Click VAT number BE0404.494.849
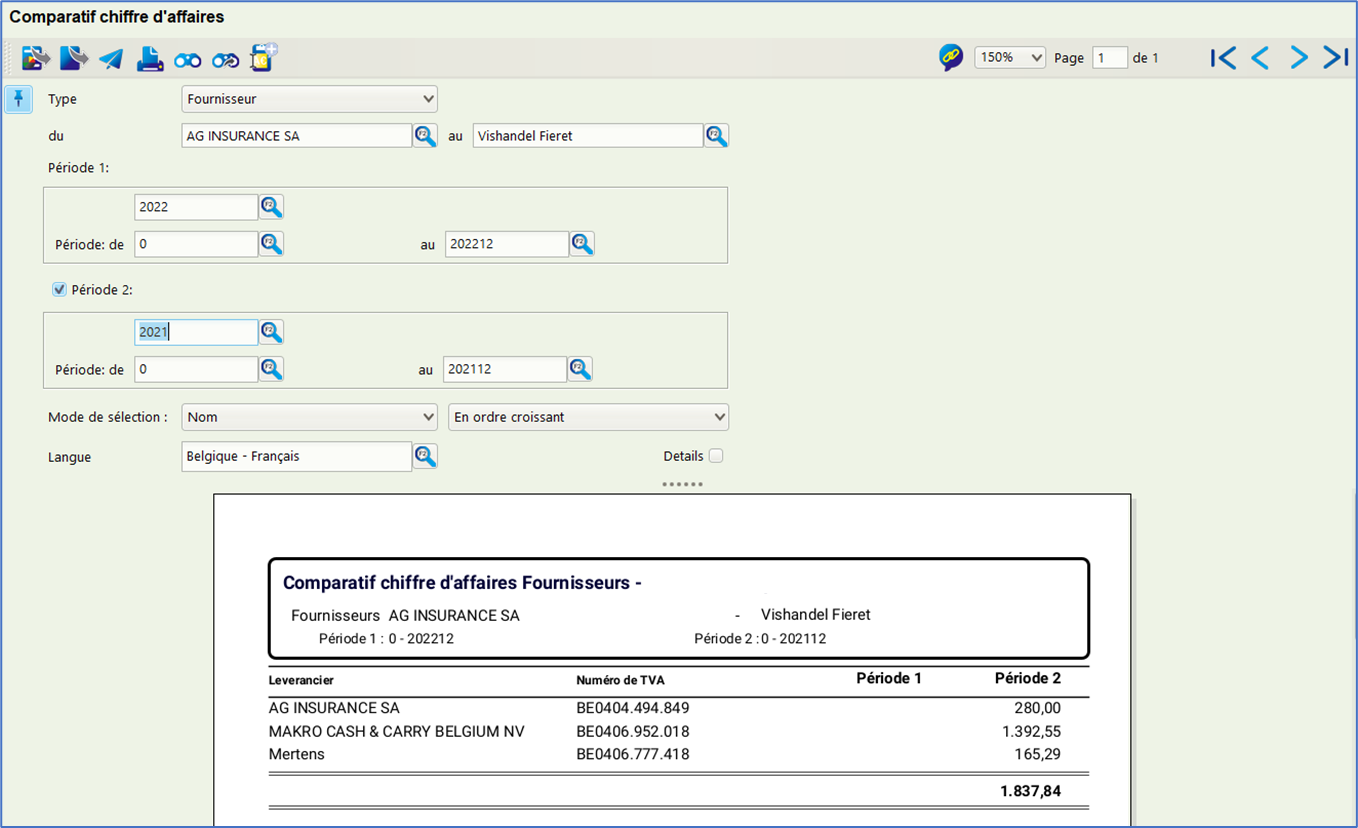Viewport: 1358px width, 828px height. (x=633, y=708)
